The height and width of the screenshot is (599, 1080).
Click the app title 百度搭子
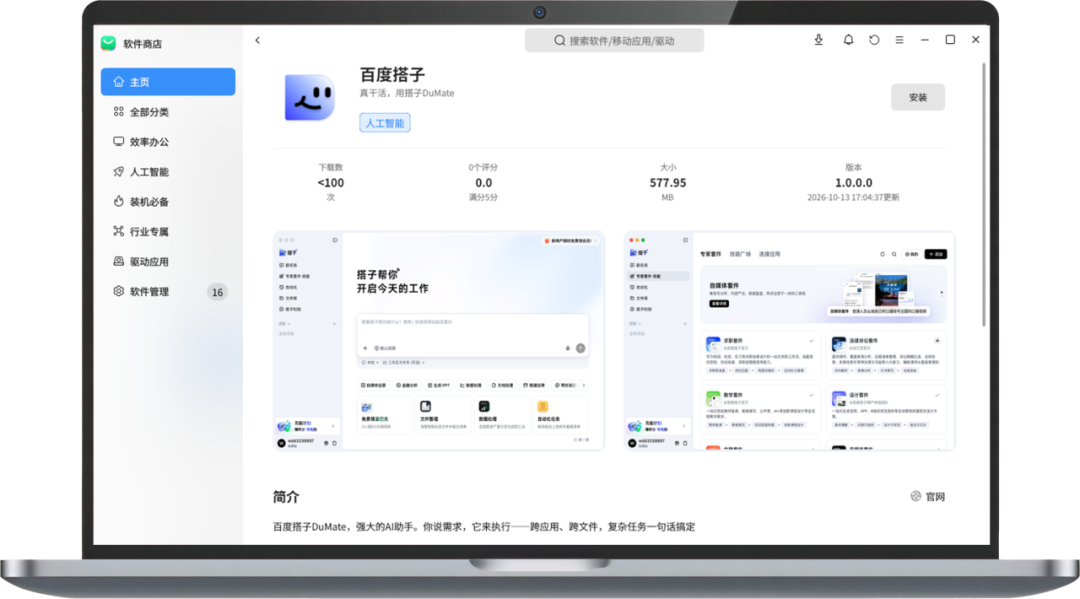[x=393, y=74]
